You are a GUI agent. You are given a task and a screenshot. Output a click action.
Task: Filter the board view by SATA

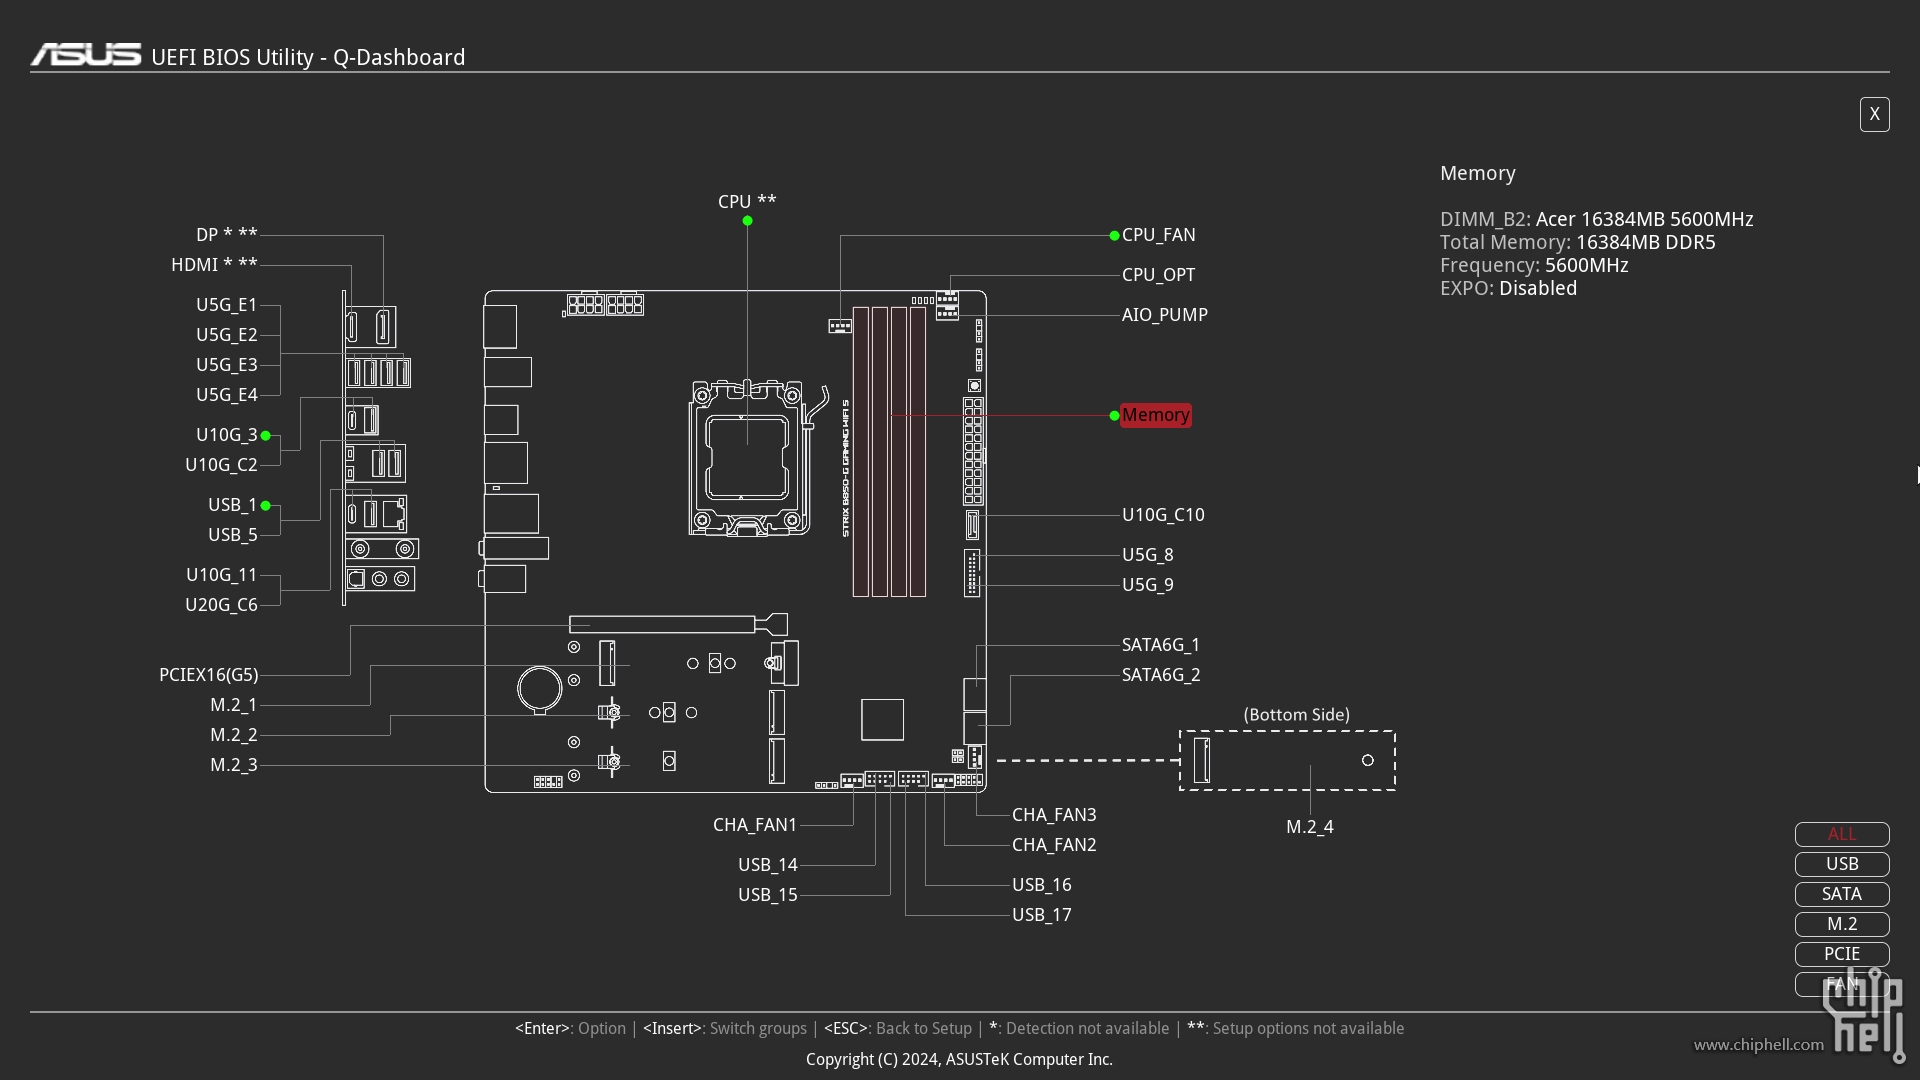point(1842,894)
